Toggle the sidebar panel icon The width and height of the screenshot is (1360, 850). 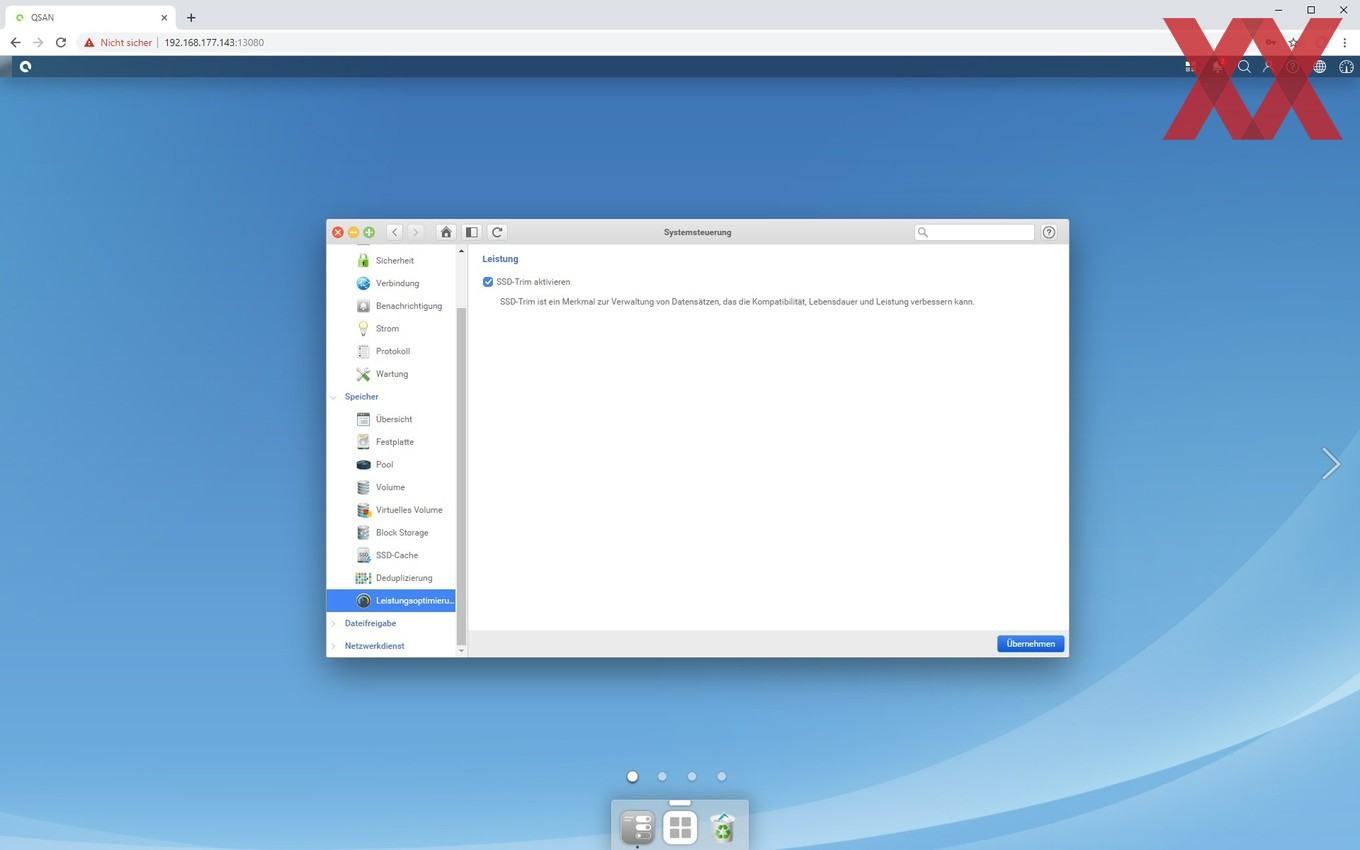point(471,232)
